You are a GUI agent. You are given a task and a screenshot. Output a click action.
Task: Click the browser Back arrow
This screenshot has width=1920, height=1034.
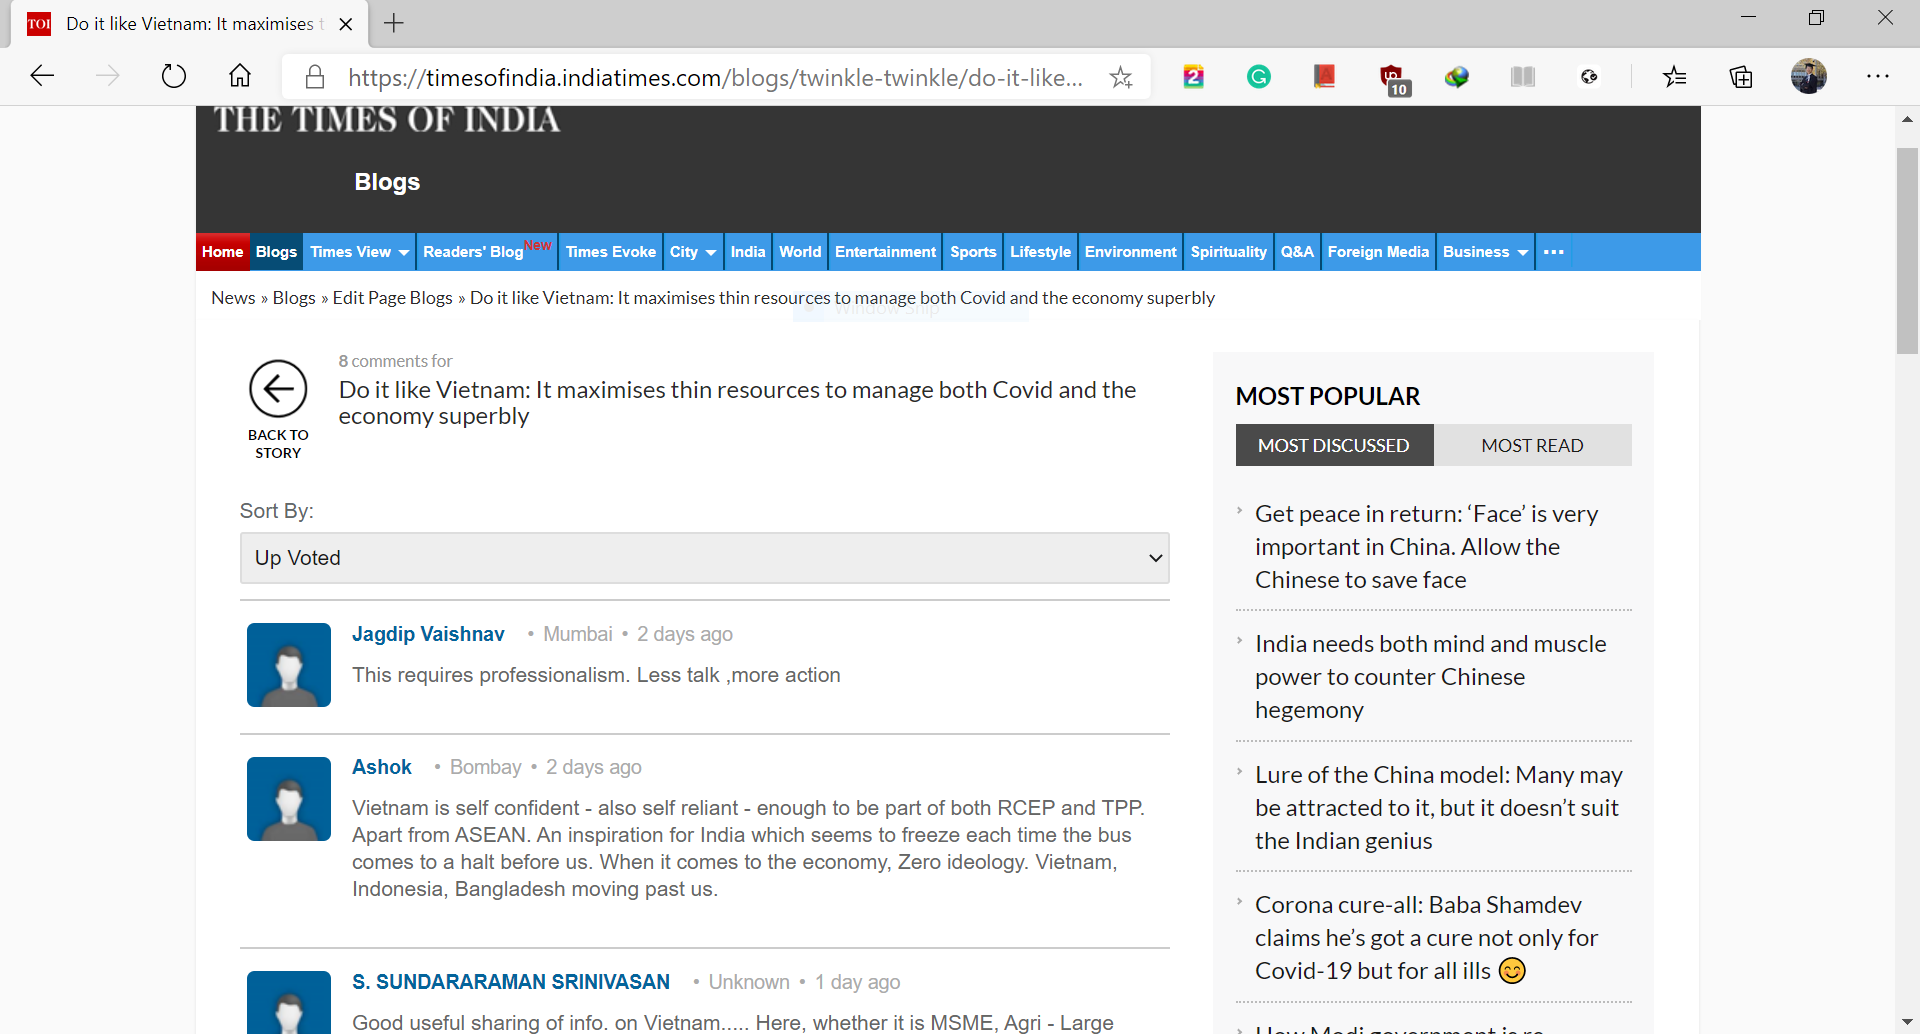[42, 76]
